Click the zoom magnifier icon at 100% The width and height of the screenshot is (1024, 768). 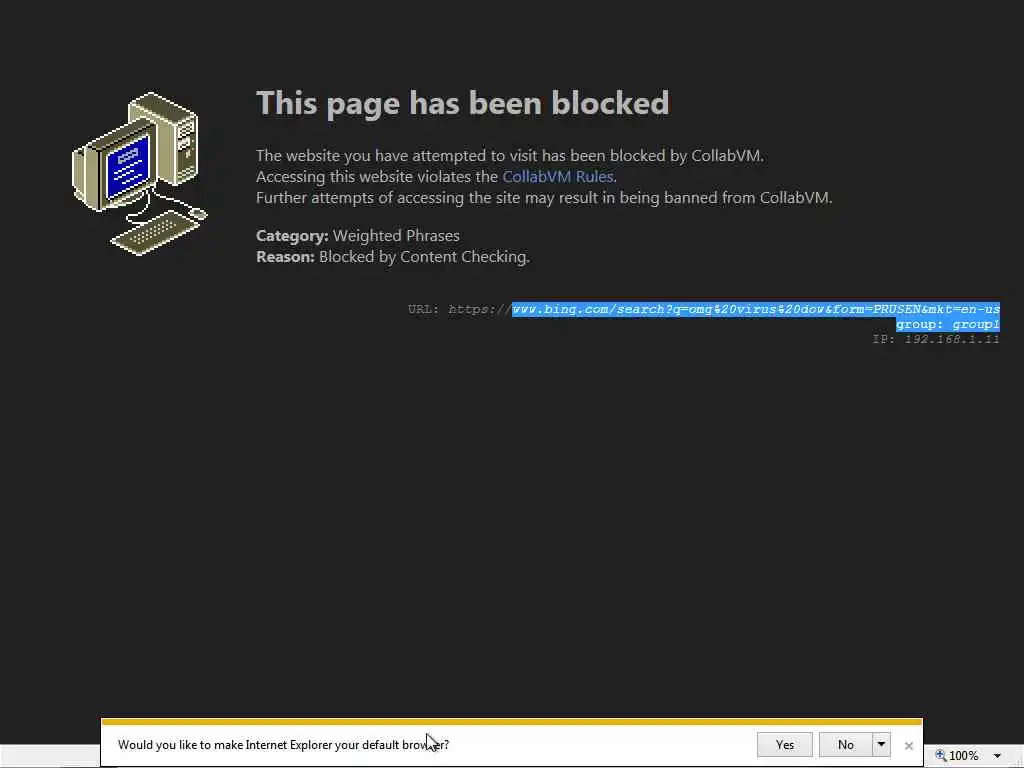pyautogui.click(x=941, y=755)
